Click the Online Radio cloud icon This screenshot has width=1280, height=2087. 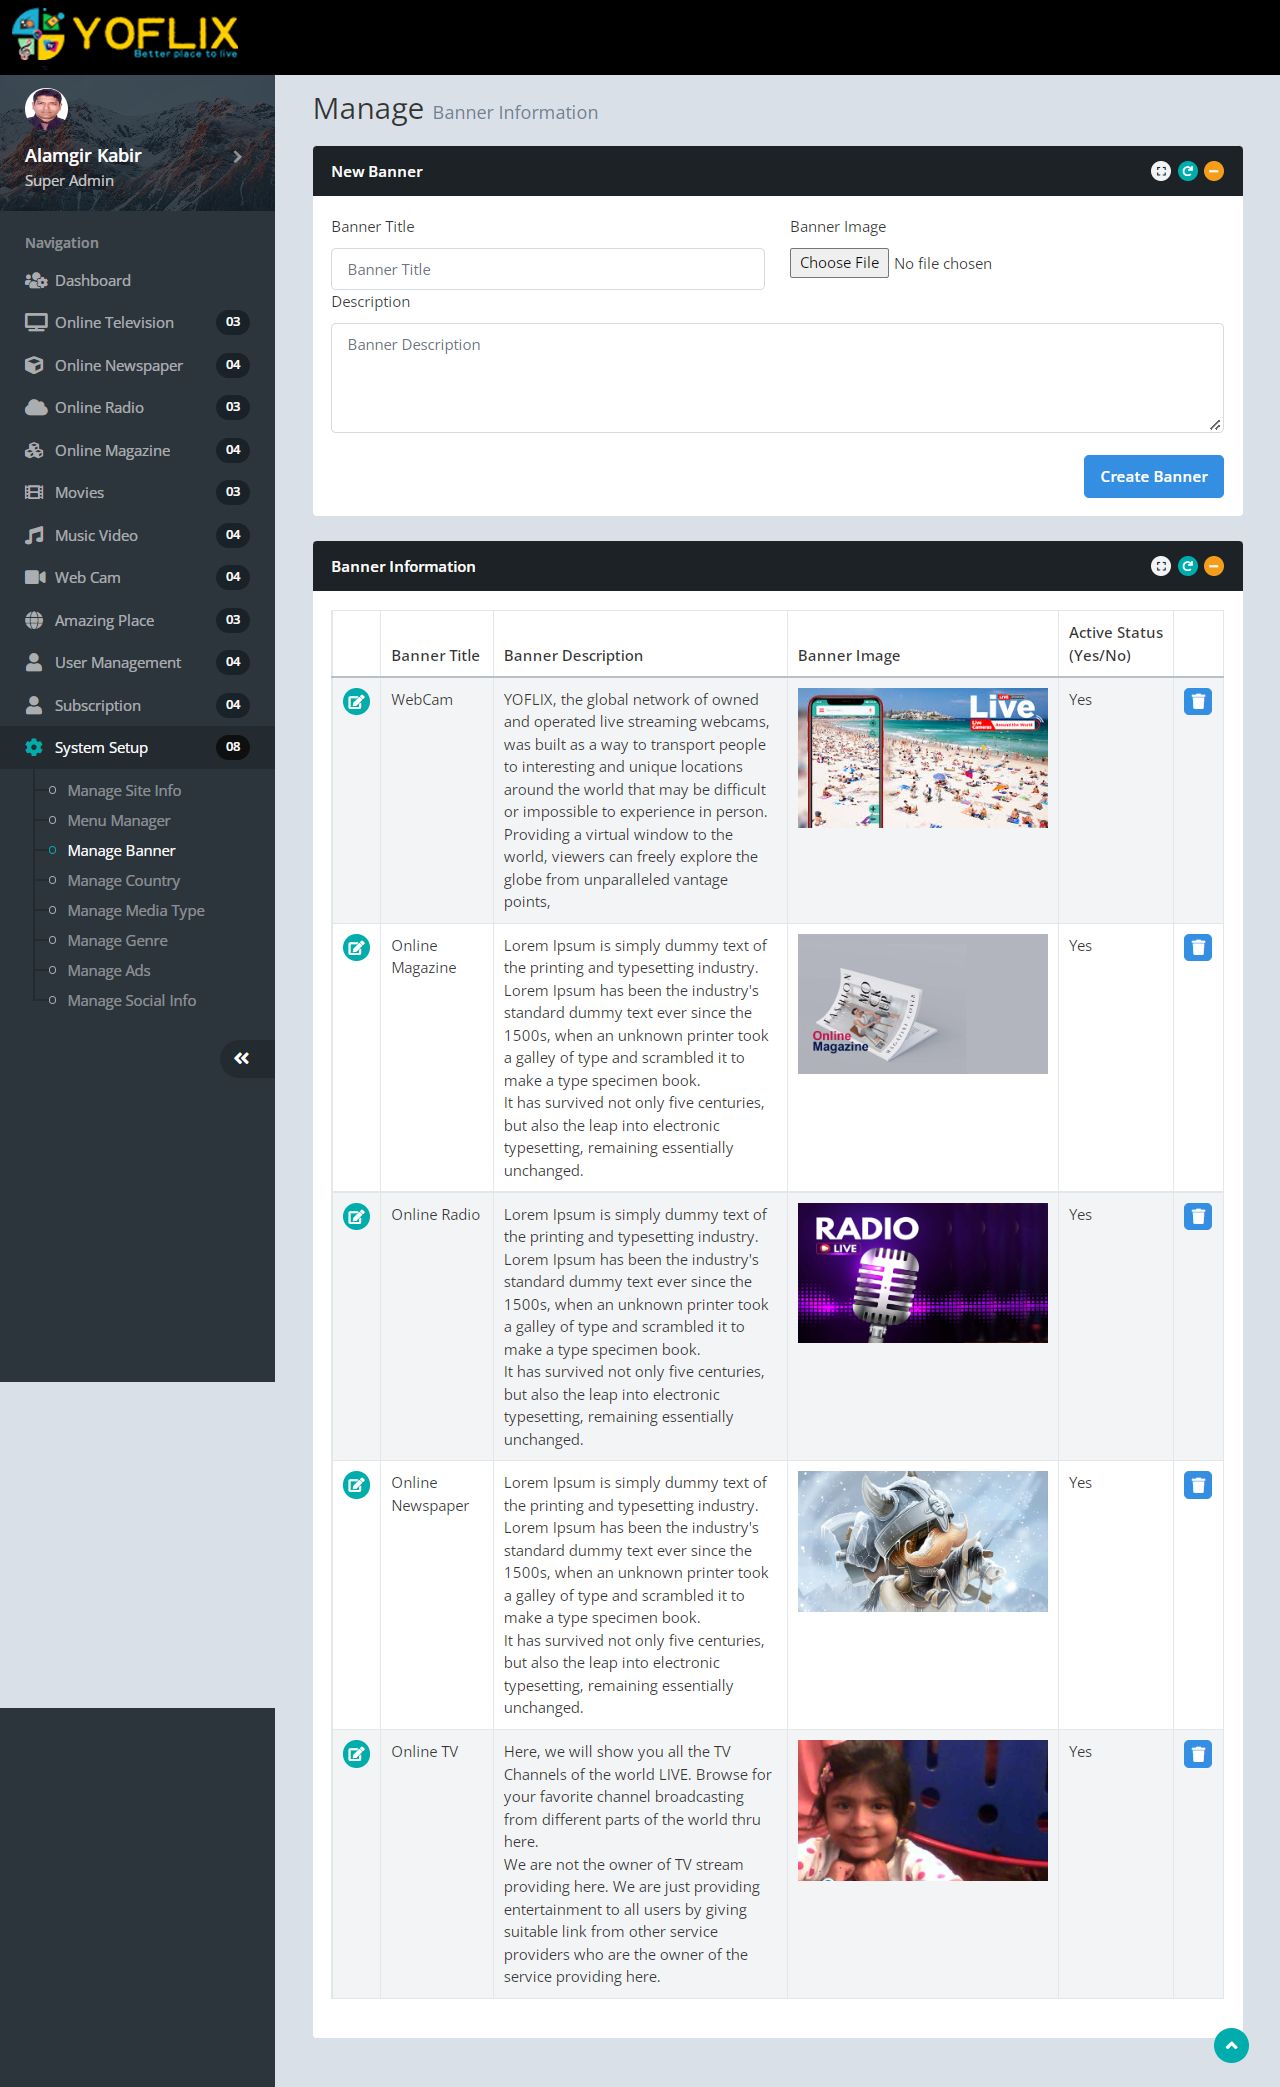(36, 408)
